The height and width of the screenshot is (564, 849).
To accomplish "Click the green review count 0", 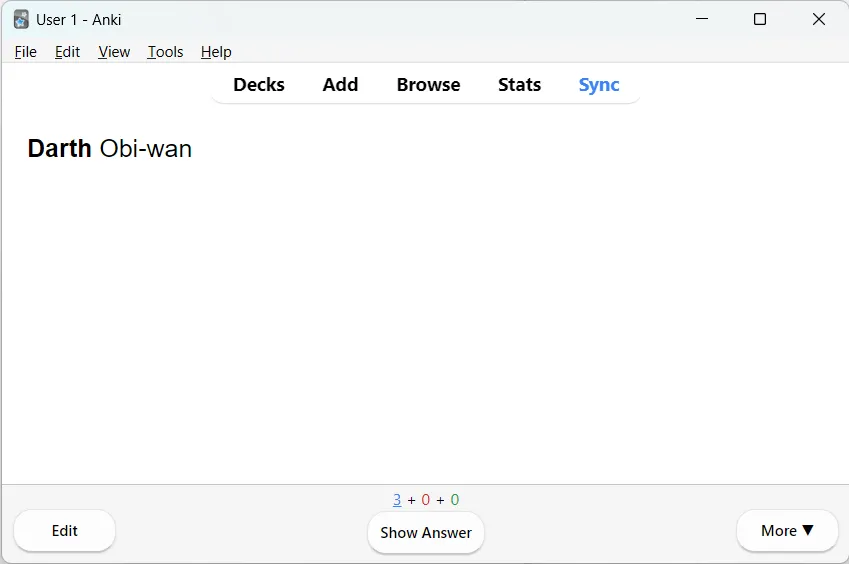I will click(x=455, y=500).
